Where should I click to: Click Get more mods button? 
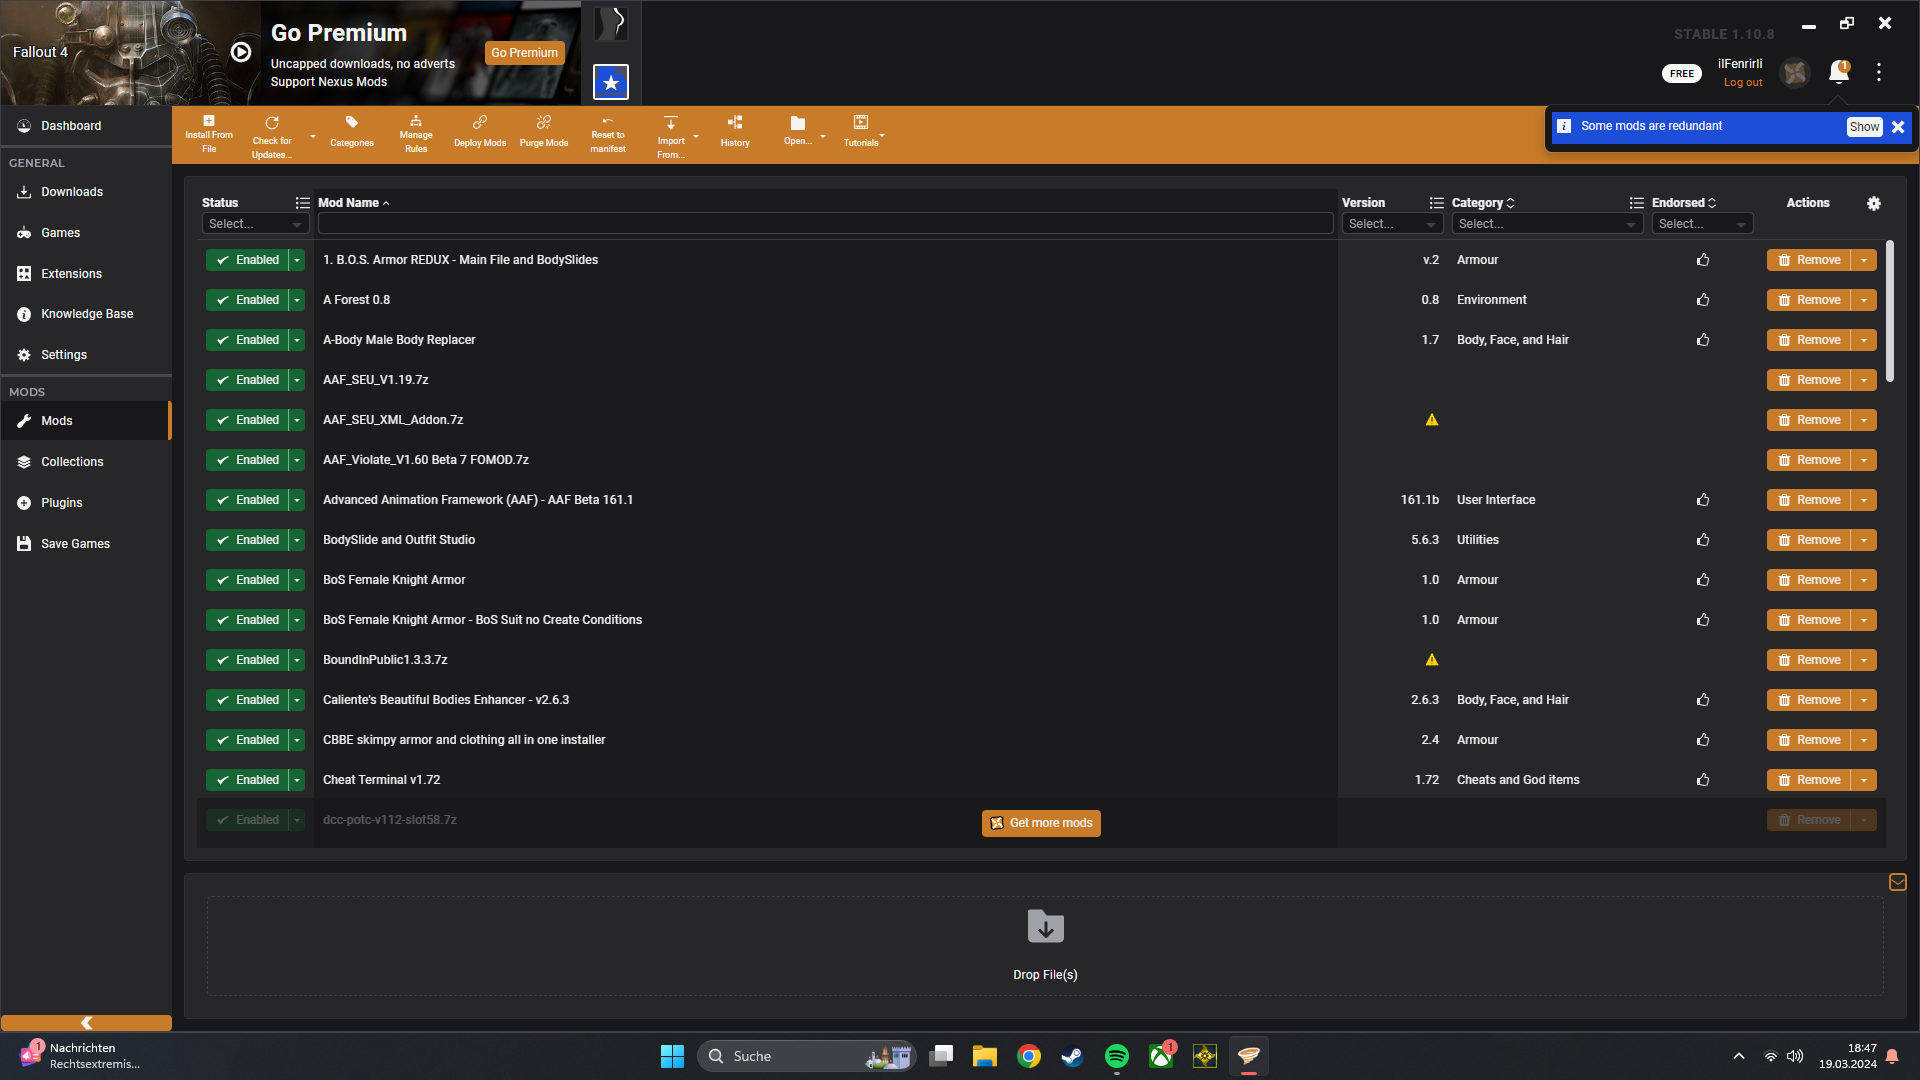click(1041, 823)
